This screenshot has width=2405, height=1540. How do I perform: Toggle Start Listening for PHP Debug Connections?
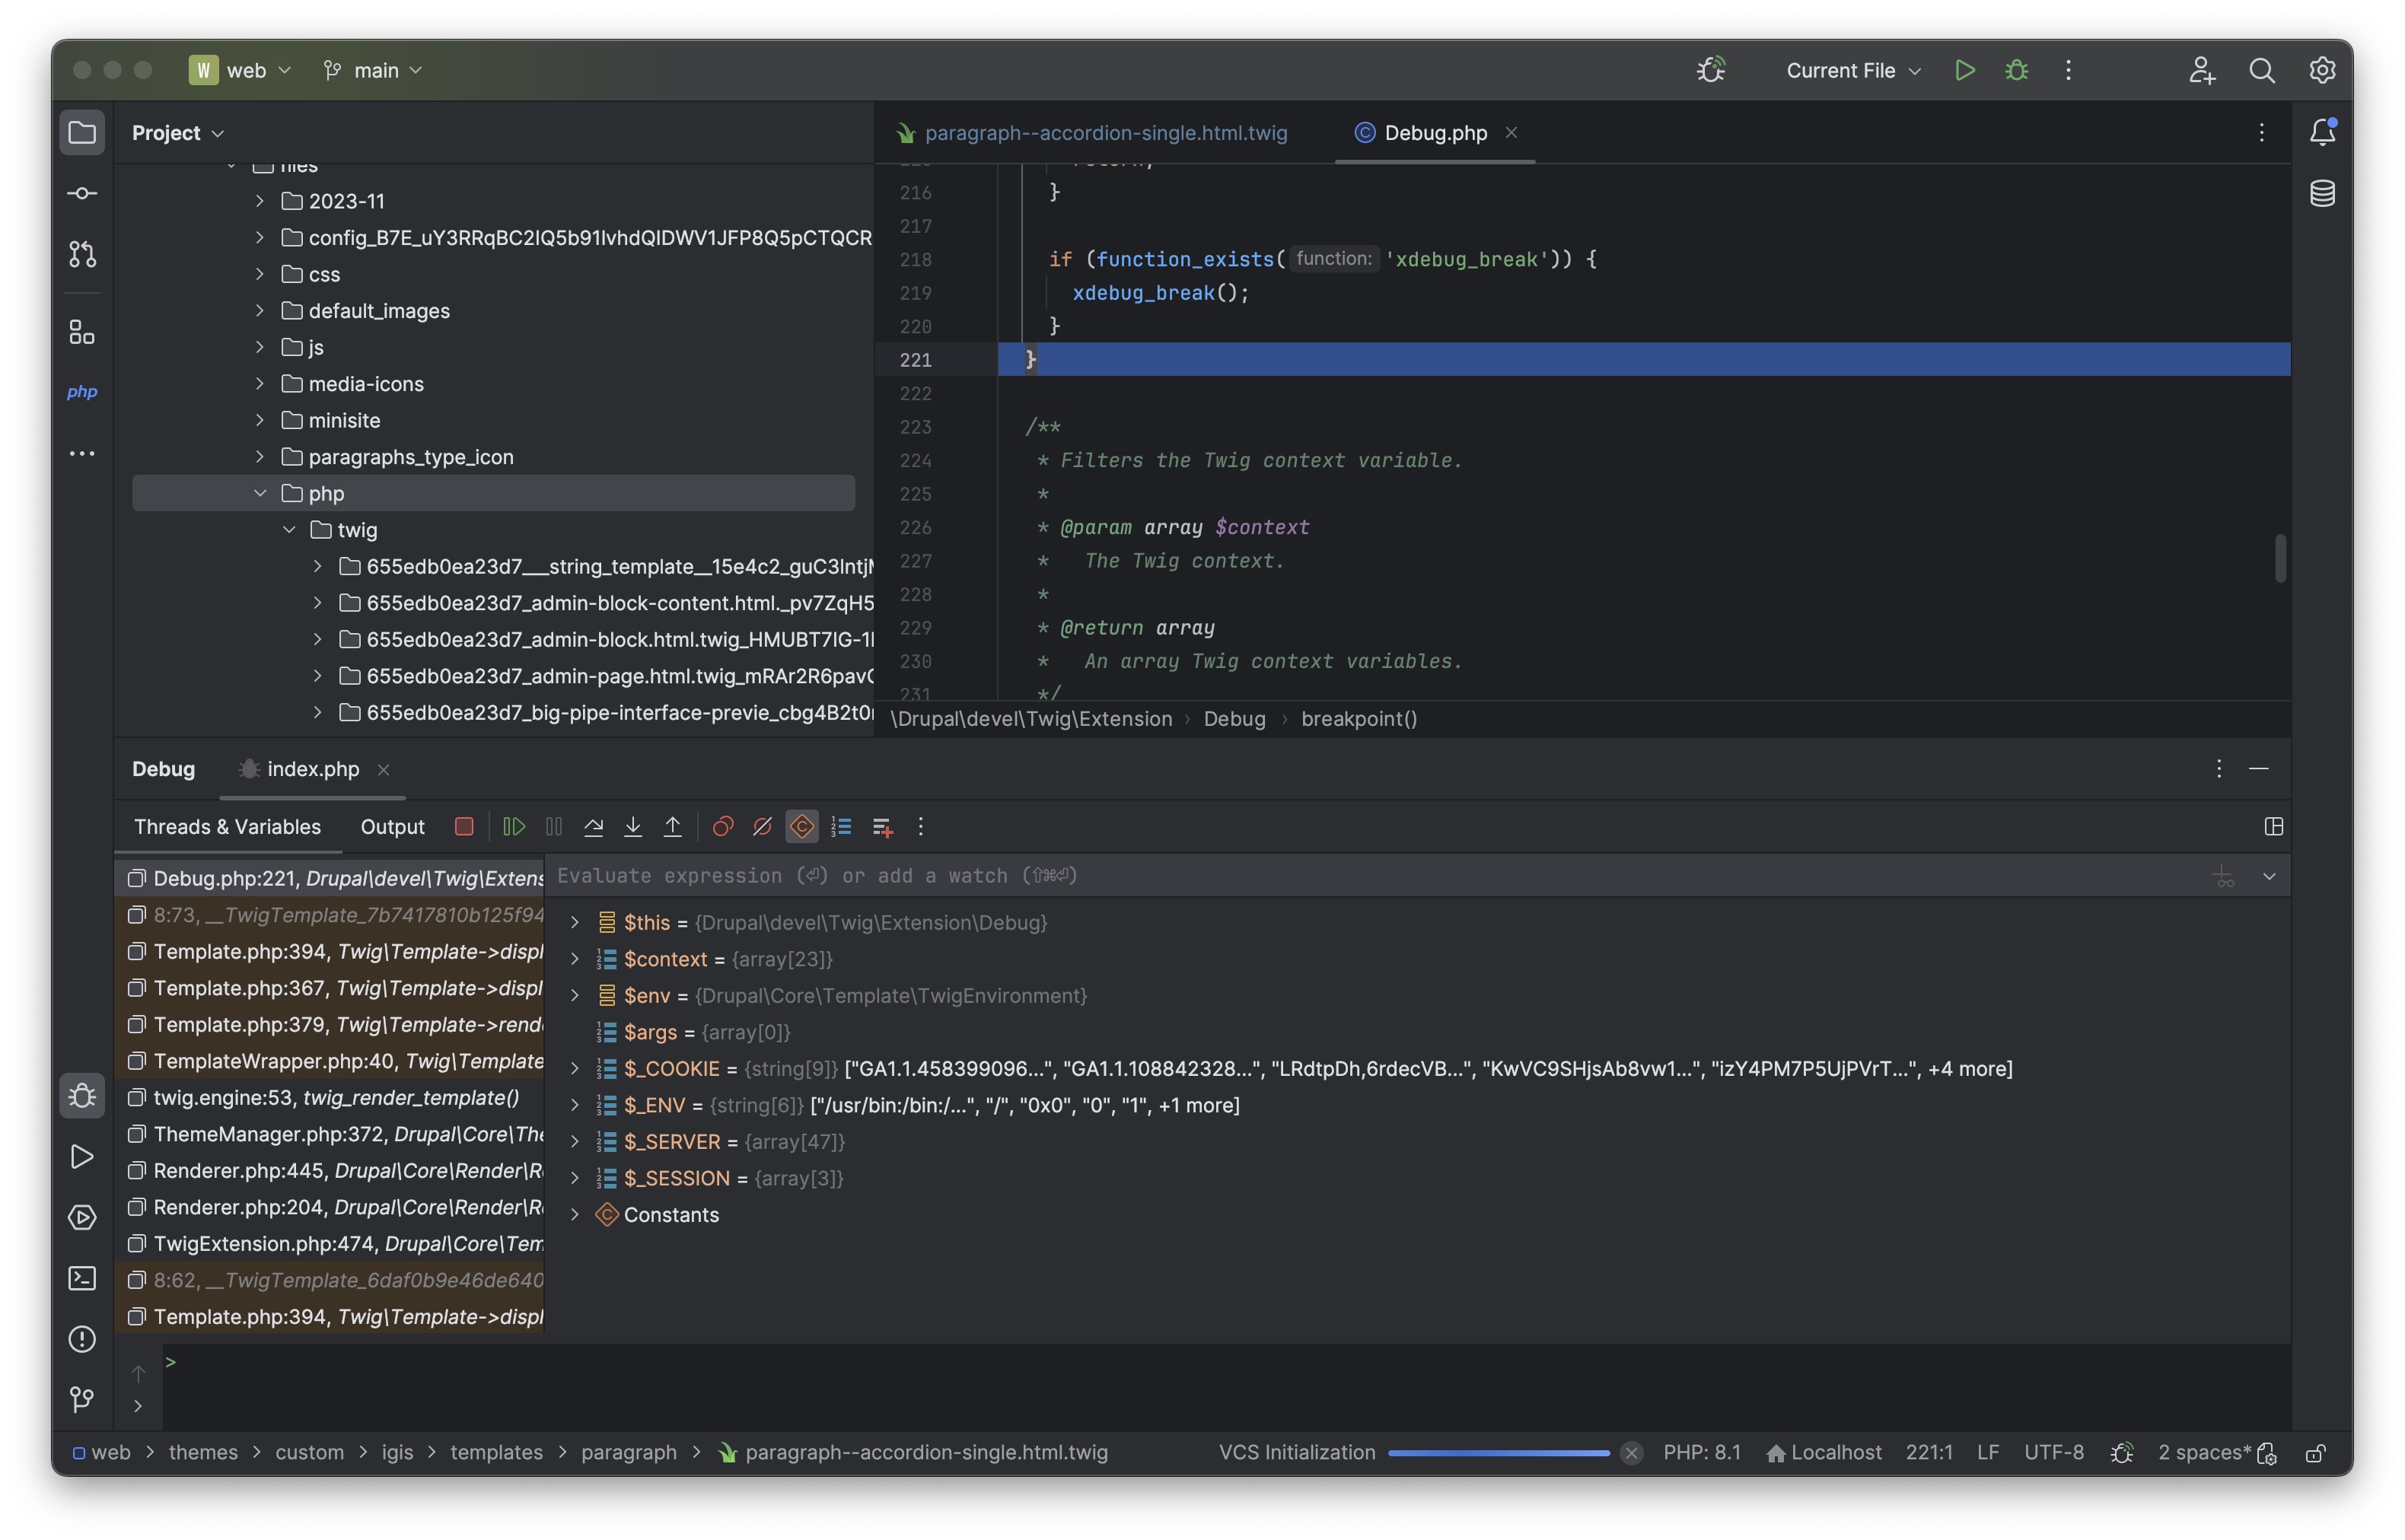[x=1711, y=70]
